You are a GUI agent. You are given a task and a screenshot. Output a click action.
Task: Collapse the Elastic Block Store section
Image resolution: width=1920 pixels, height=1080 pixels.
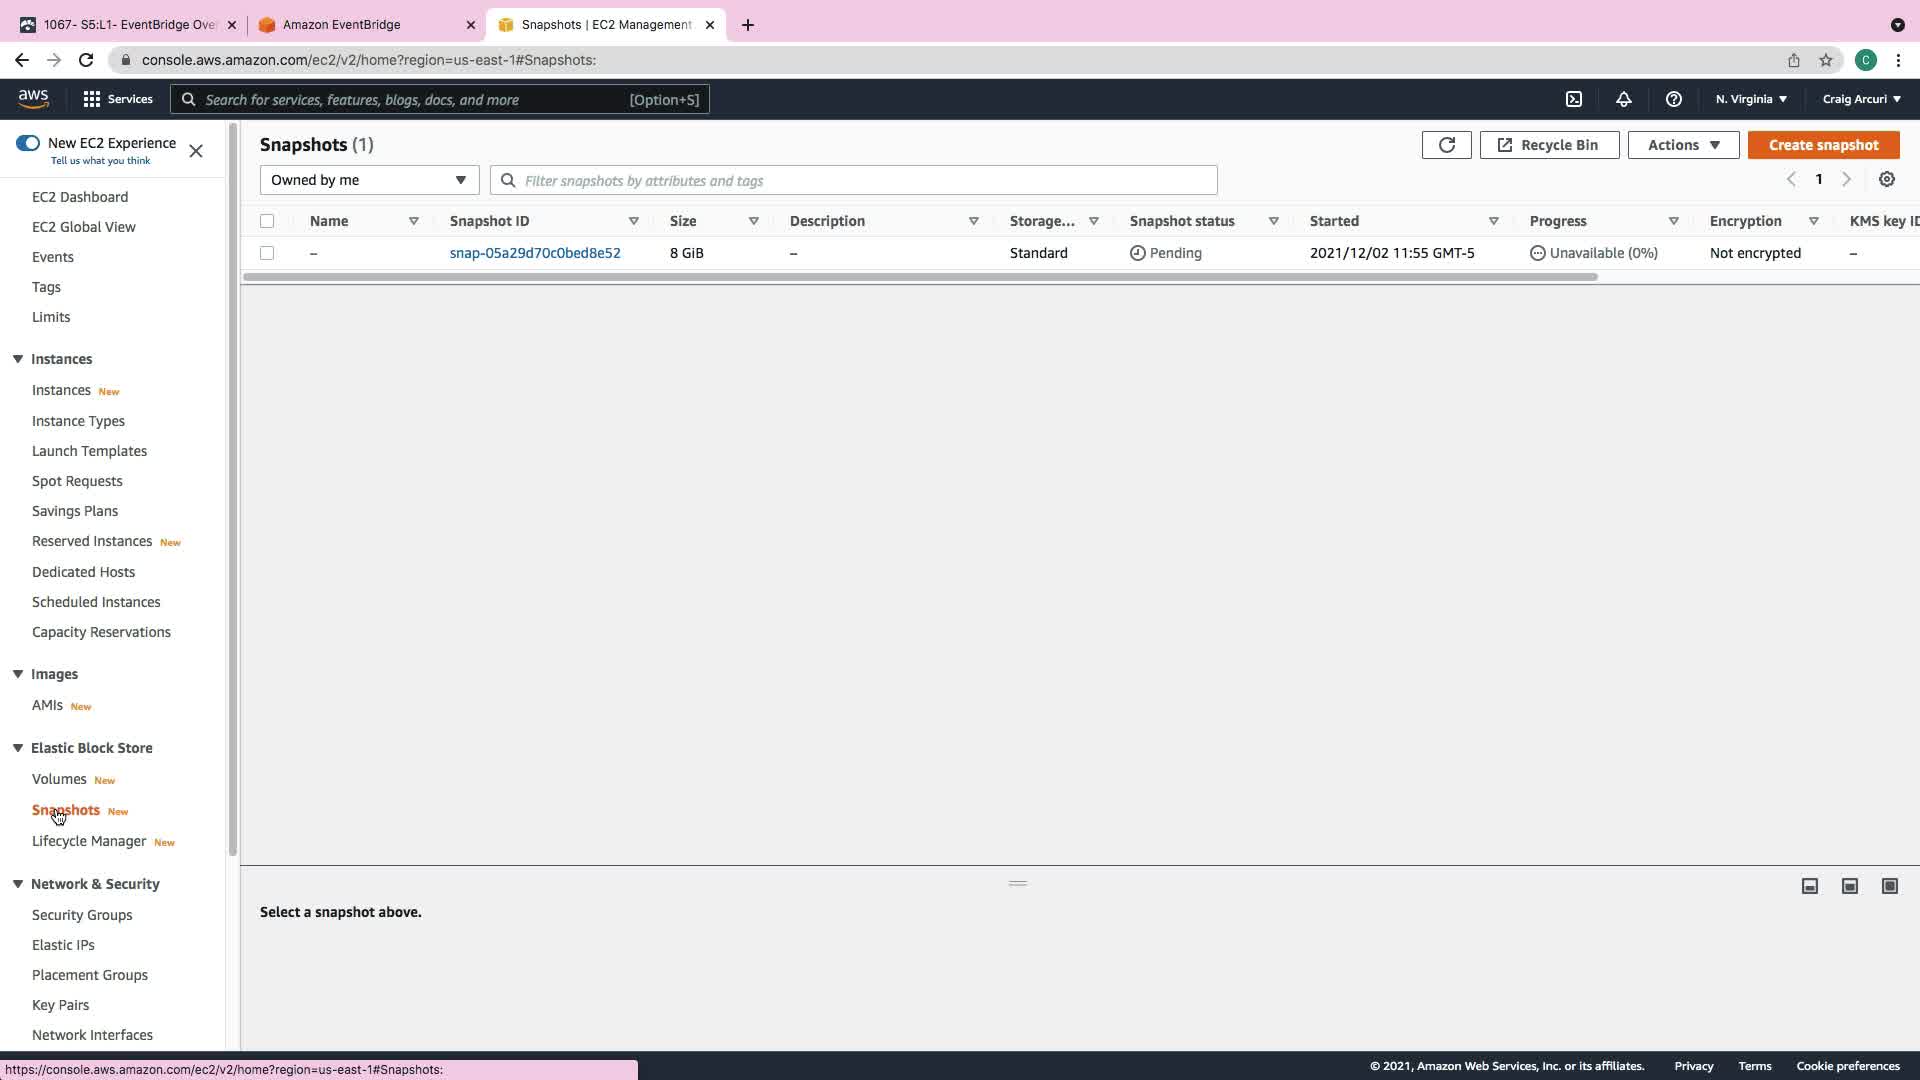tap(18, 748)
